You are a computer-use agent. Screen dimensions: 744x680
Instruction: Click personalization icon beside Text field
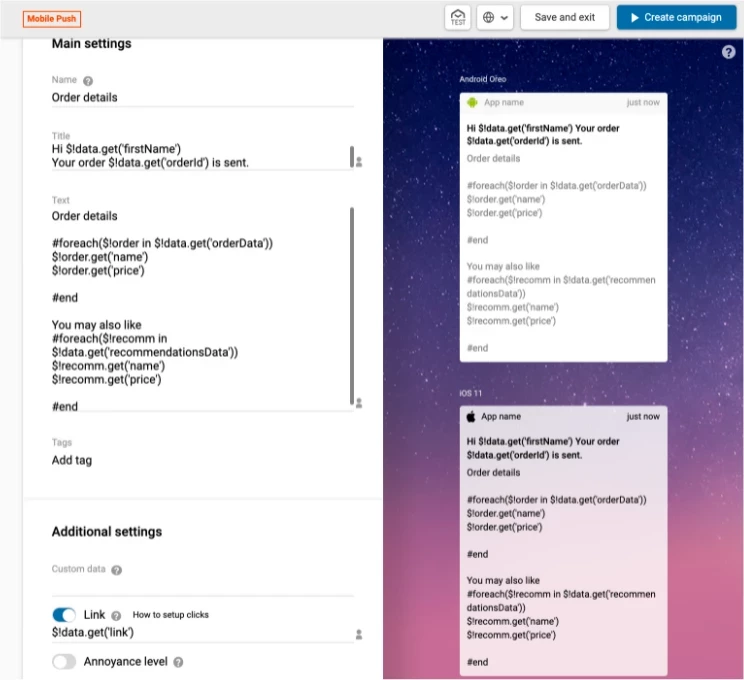(x=359, y=403)
